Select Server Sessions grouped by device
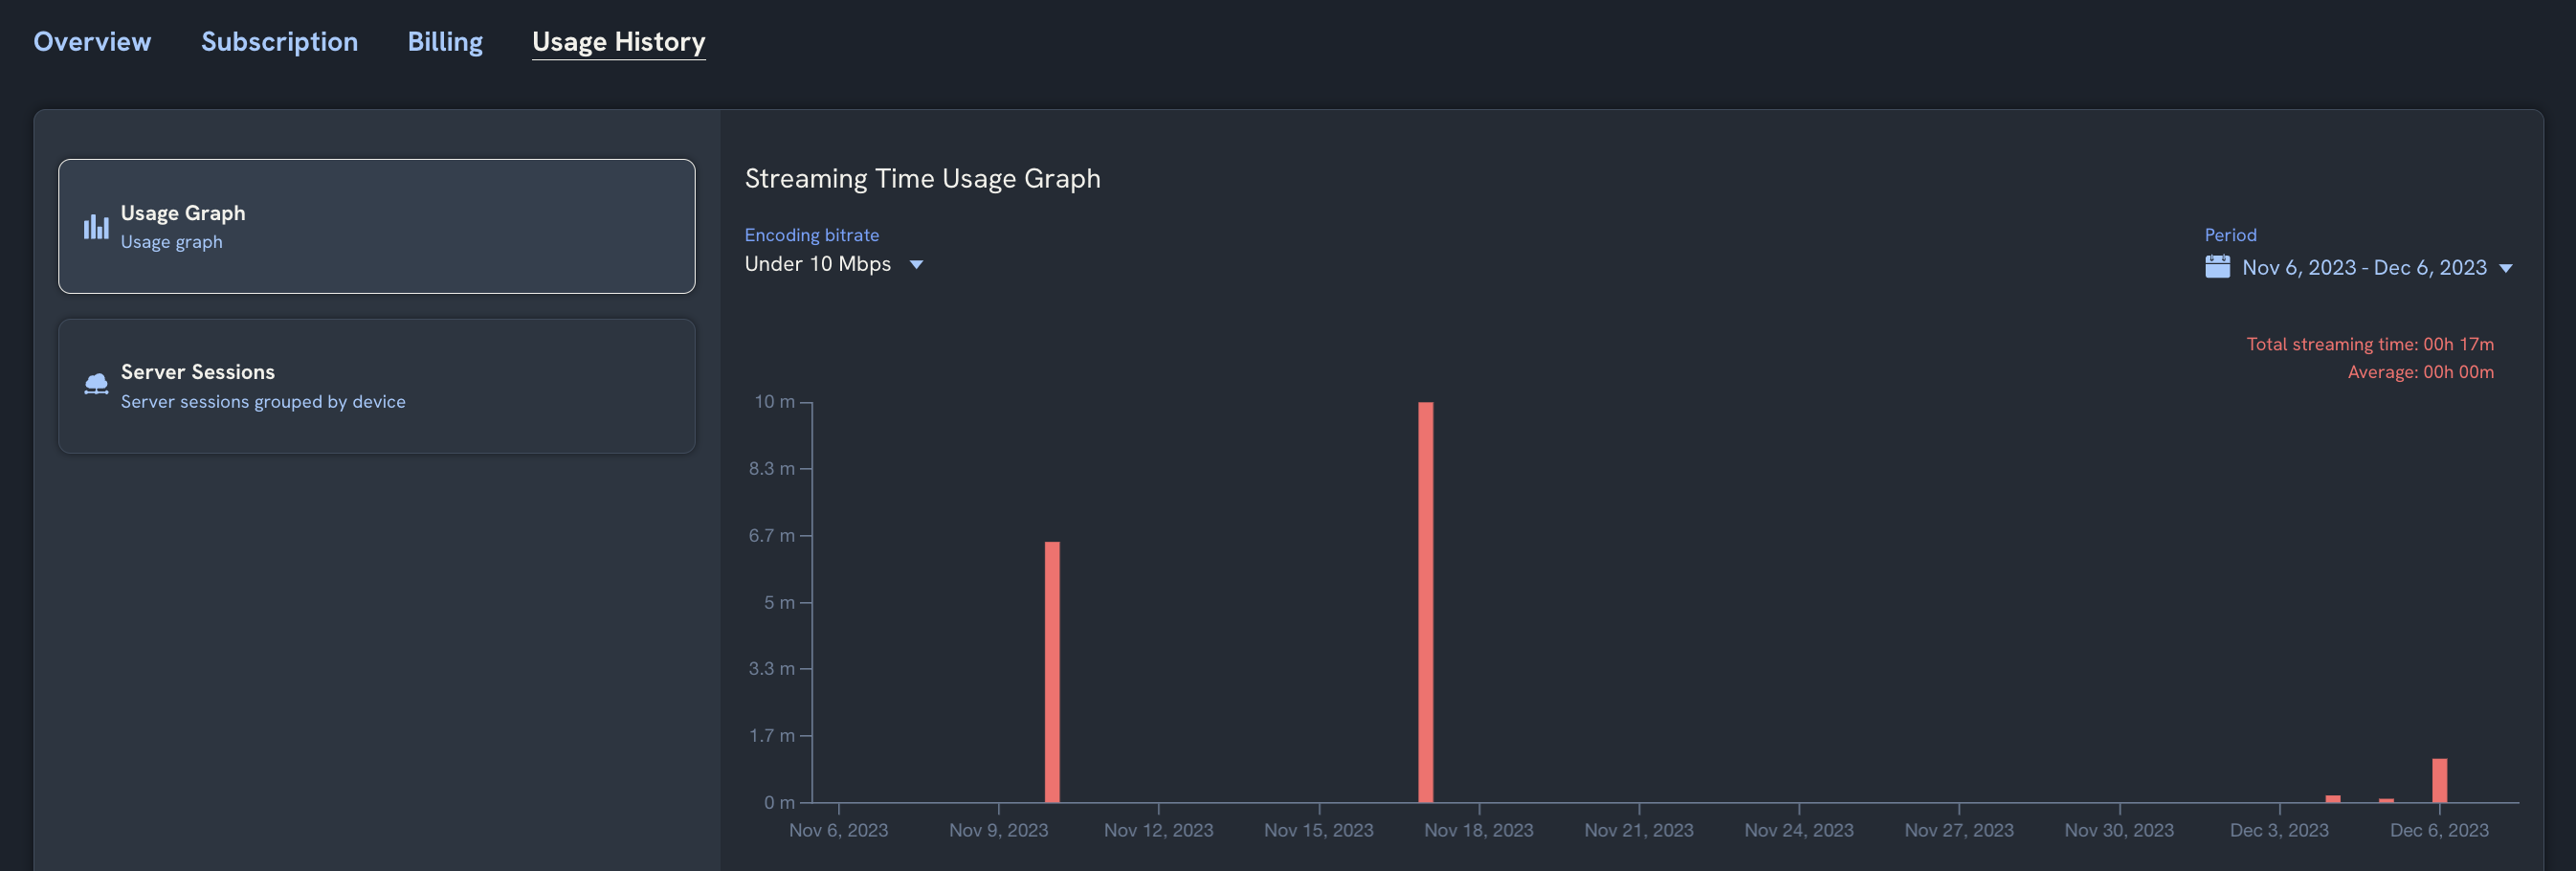Image resolution: width=2576 pixels, height=871 pixels. pos(377,386)
